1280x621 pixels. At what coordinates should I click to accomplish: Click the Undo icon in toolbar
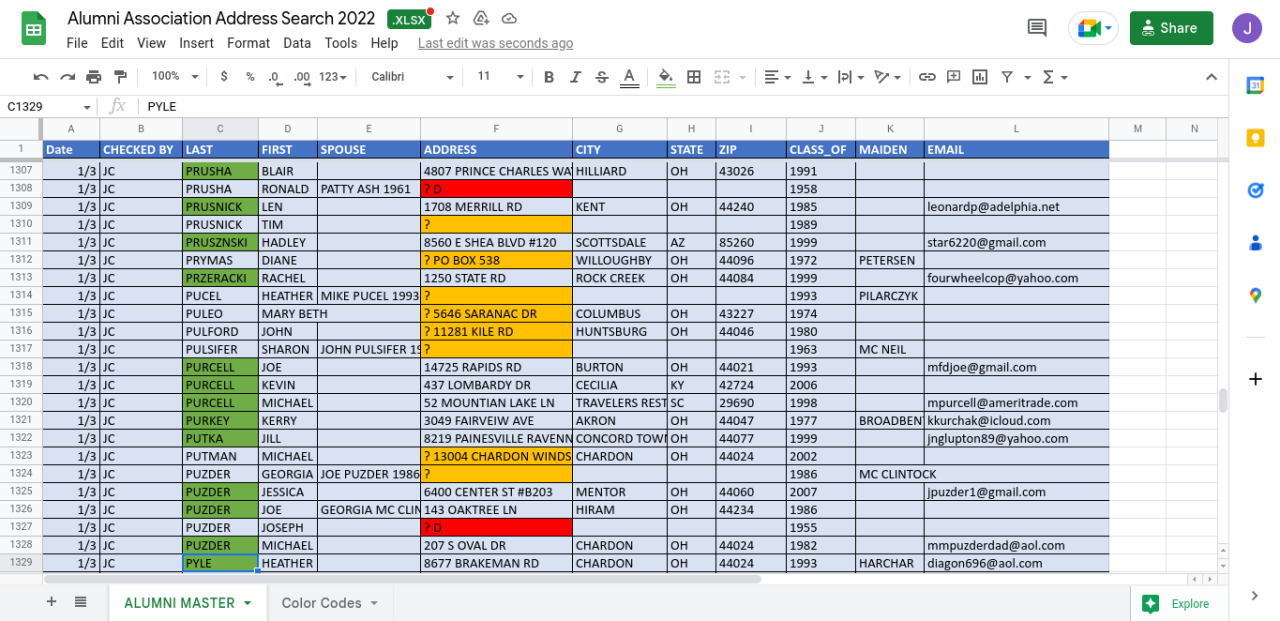[41, 77]
